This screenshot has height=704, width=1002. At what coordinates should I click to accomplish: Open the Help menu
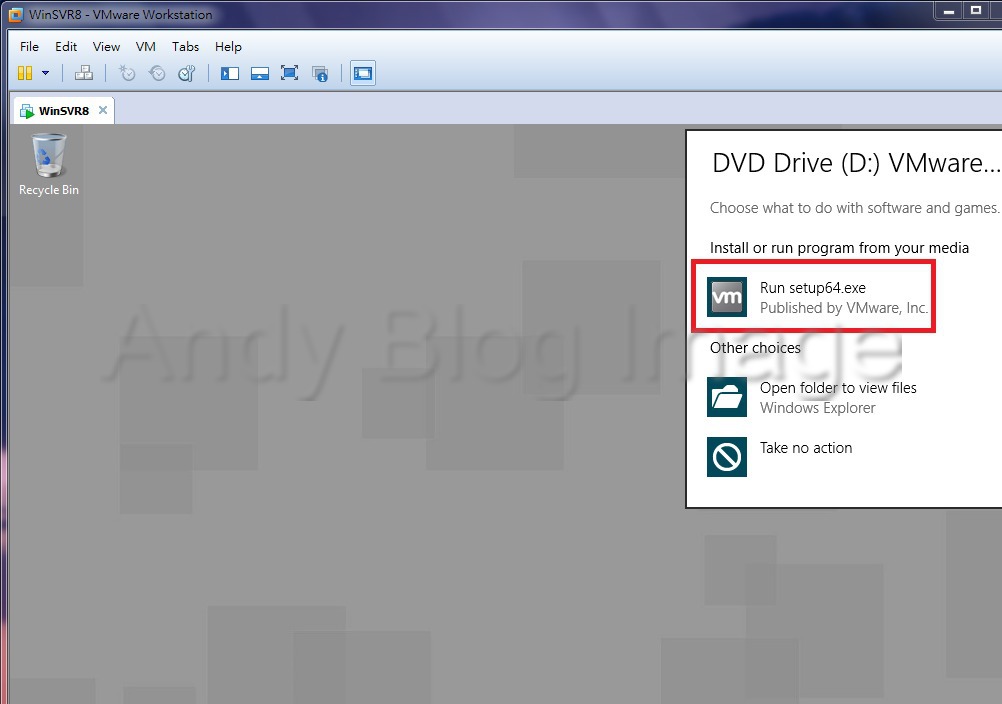point(228,47)
